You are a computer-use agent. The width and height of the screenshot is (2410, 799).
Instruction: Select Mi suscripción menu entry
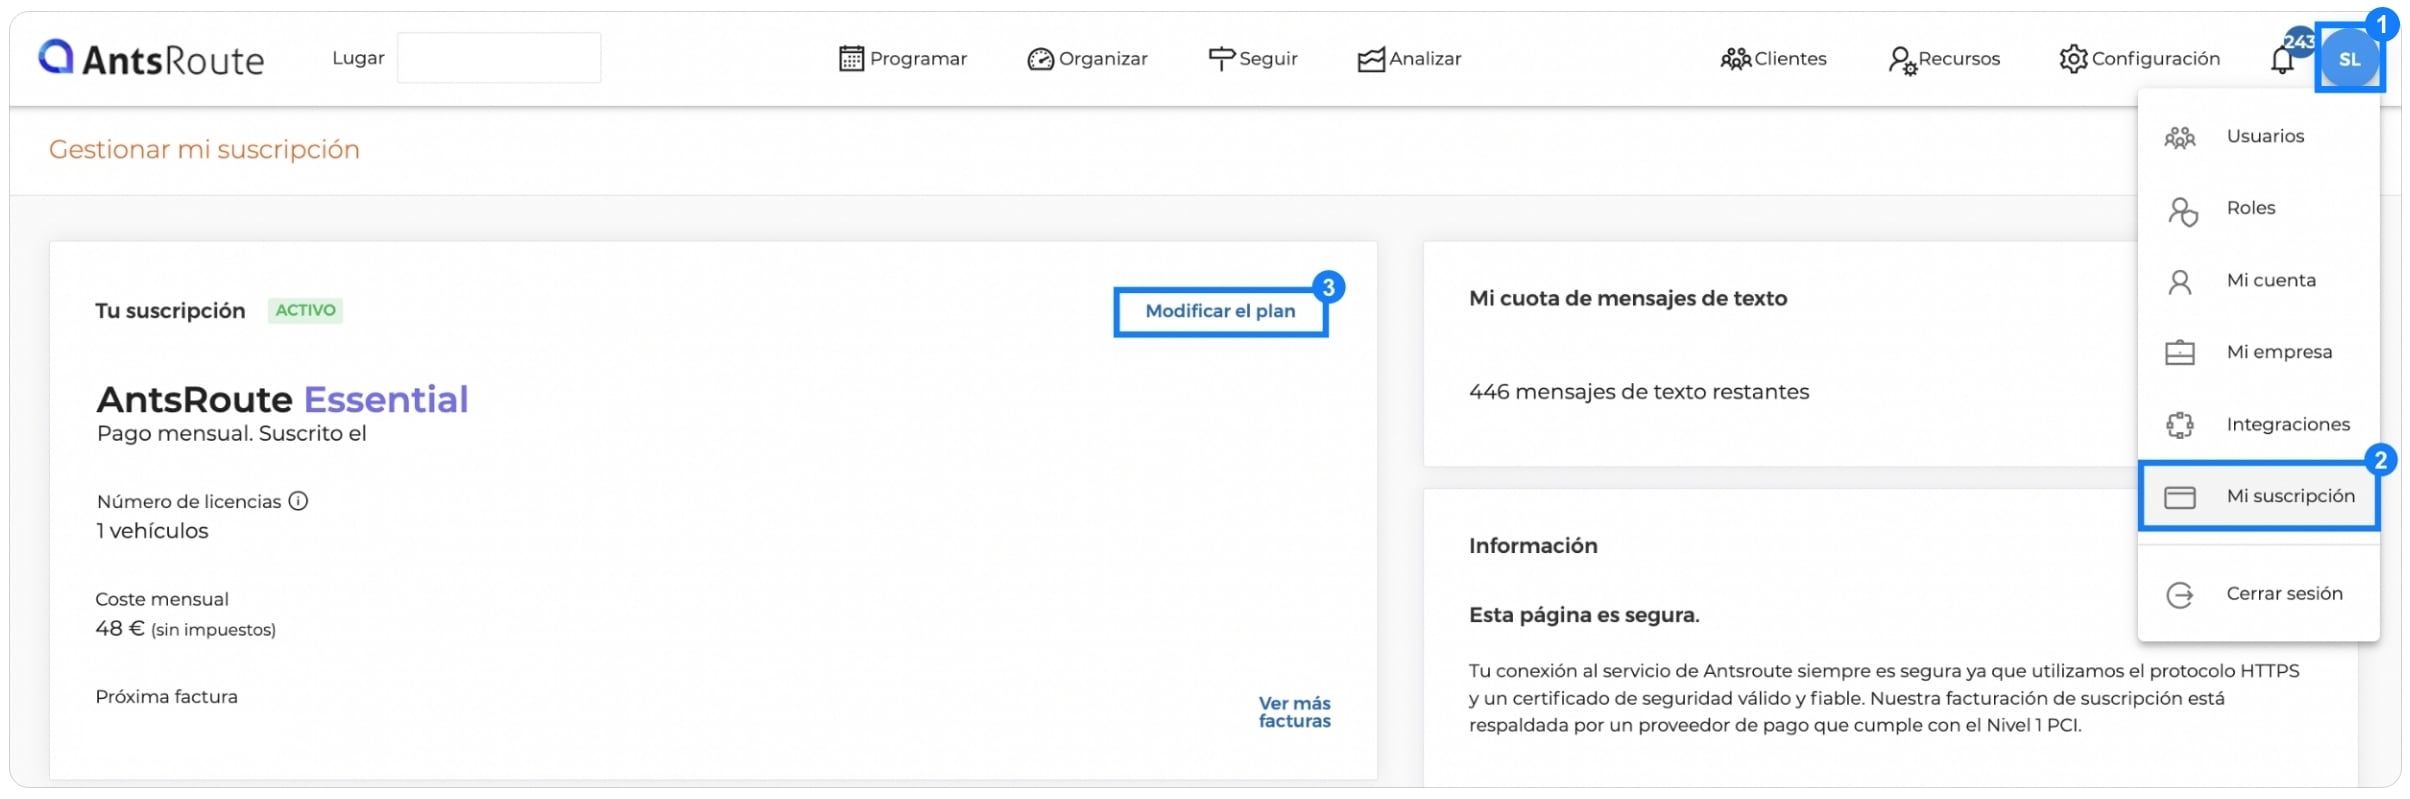tap(2259, 497)
